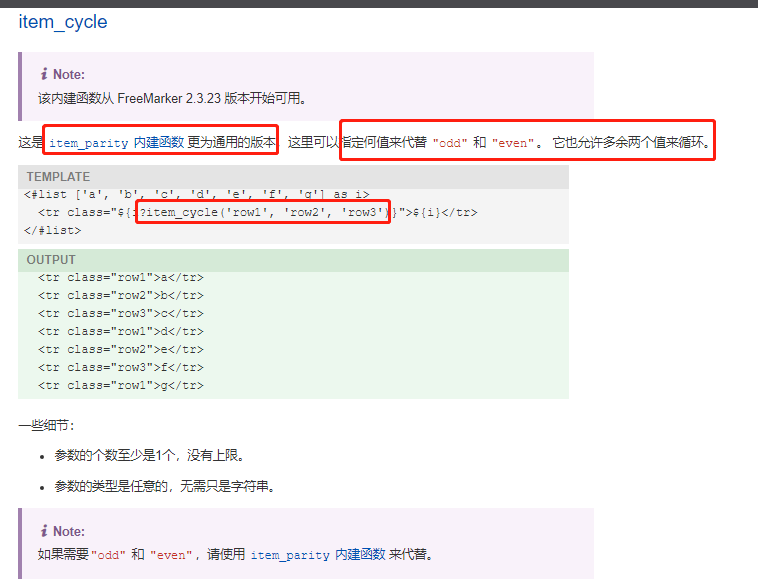Image resolution: width=758 pixels, height=586 pixels.
Task: Click the bottom Note: label
Action: [x=69, y=531]
